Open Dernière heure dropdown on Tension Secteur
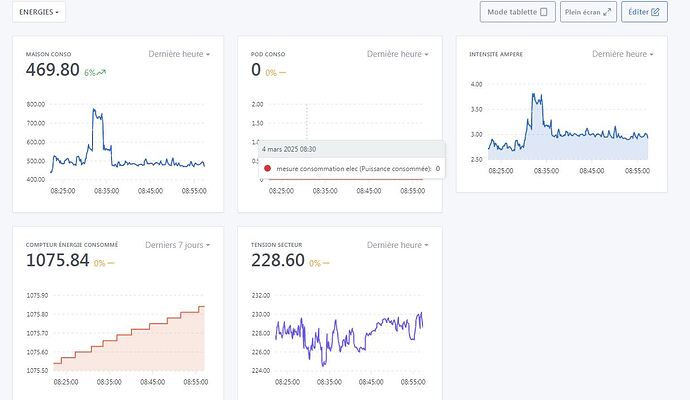Image resolution: width=690 pixels, height=400 pixels. (x=398, y=244)
